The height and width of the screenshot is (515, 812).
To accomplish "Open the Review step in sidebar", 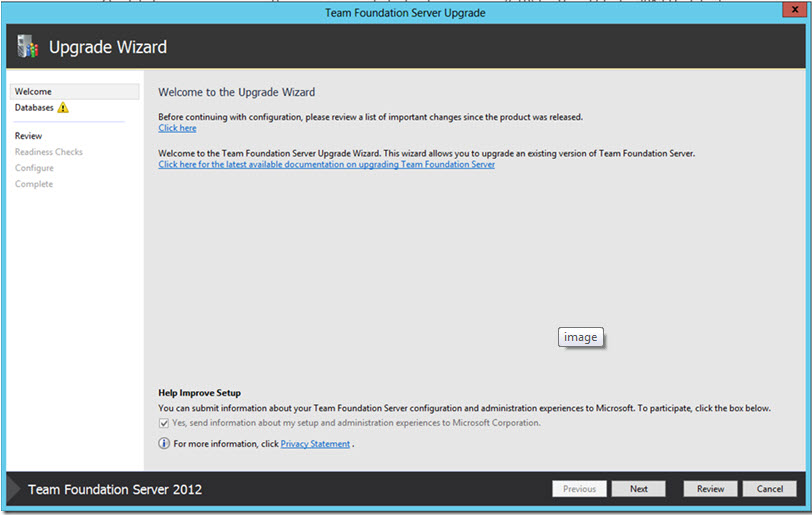I will point(28,136).
